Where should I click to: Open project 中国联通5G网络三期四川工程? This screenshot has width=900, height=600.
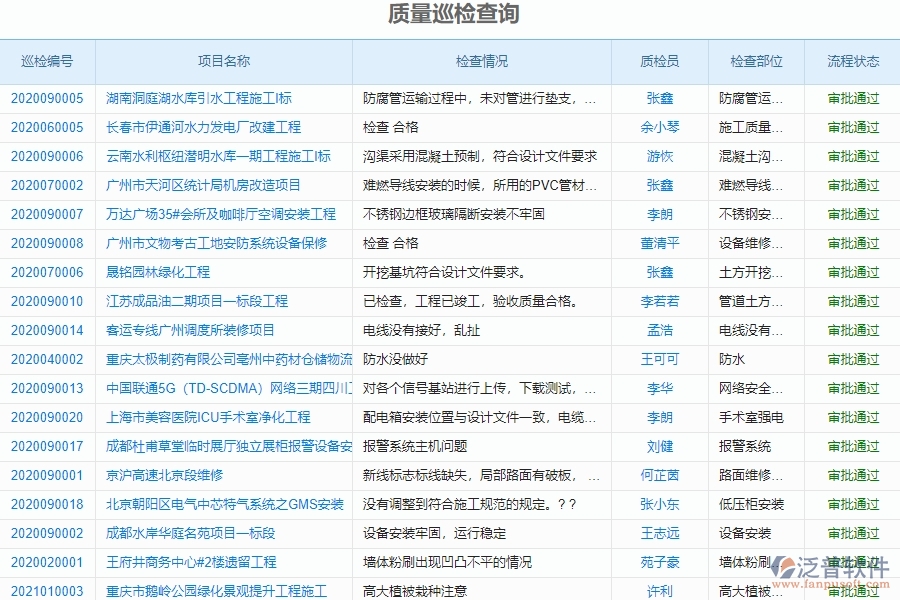click(x=224, y=388)
